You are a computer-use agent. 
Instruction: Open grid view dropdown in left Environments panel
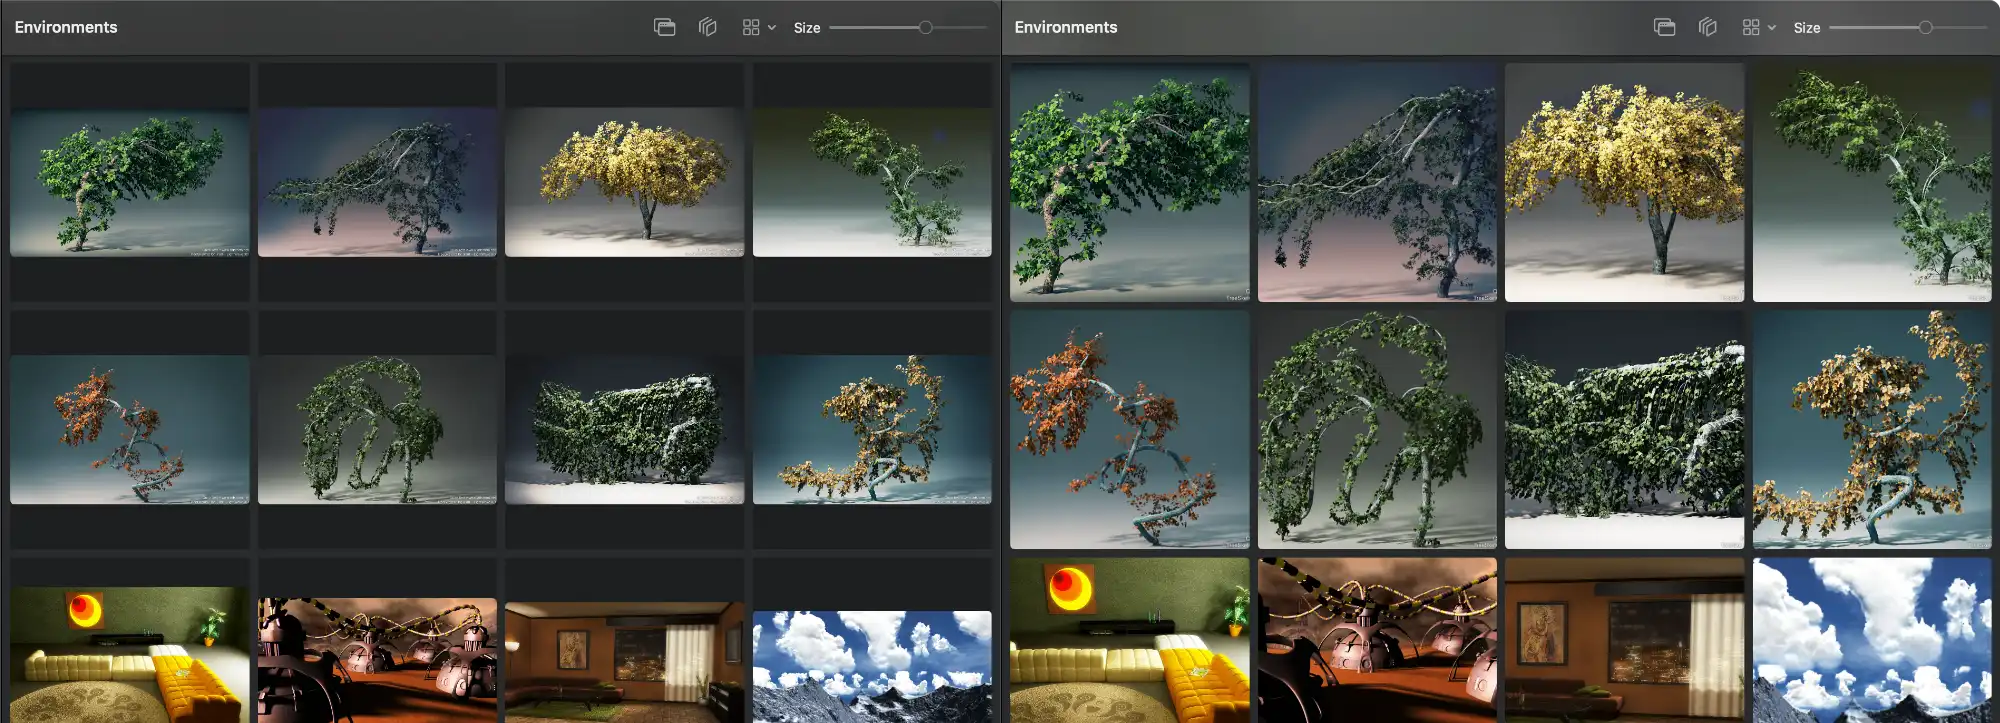759,27
